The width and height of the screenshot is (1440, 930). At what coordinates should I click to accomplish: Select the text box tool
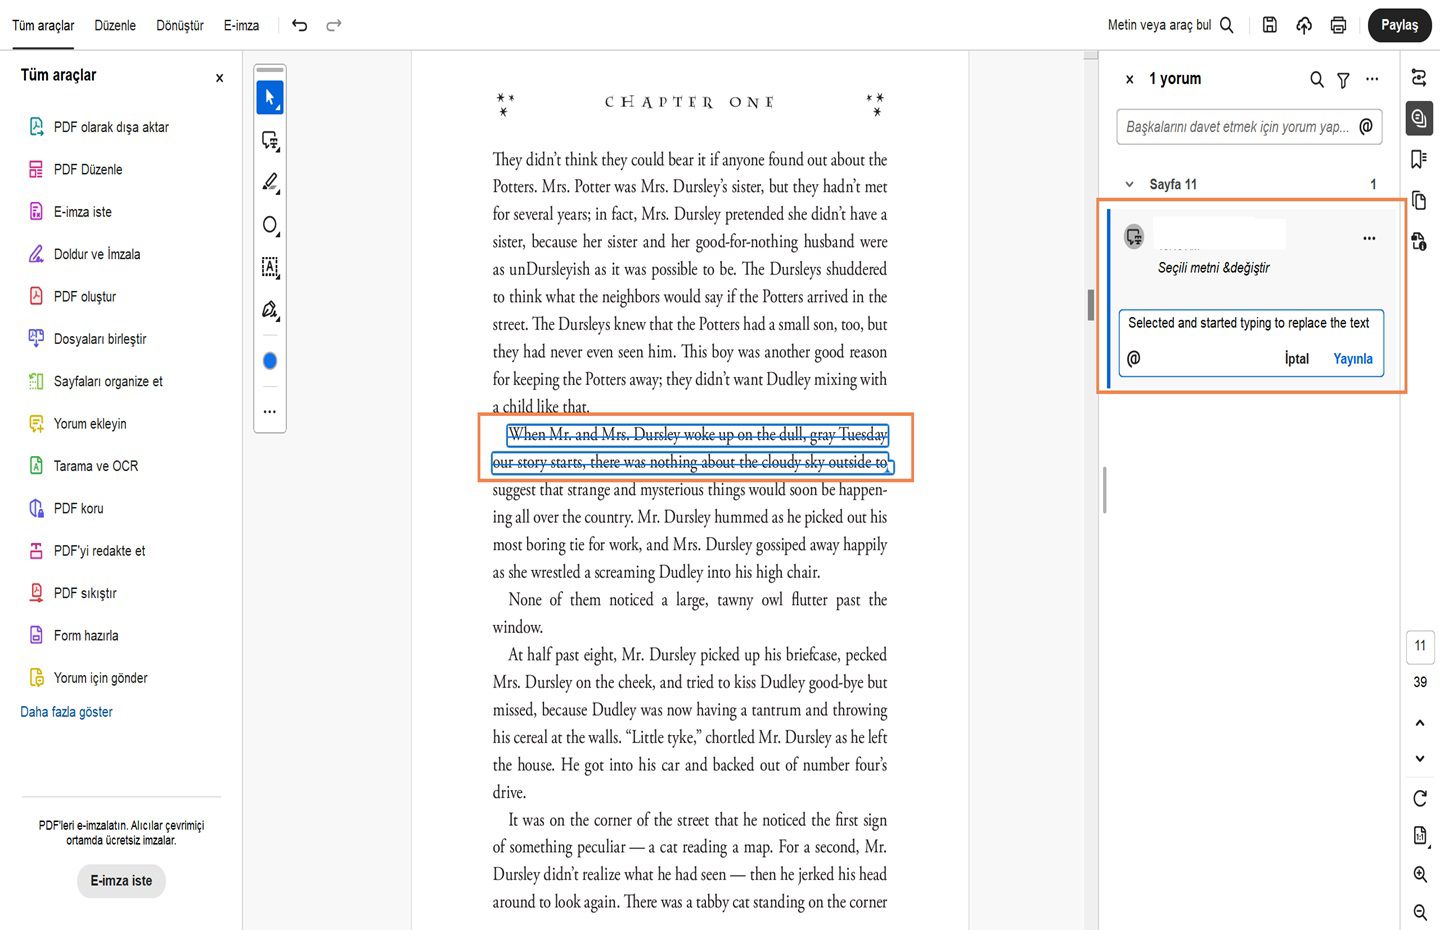[x=270, y=267]
